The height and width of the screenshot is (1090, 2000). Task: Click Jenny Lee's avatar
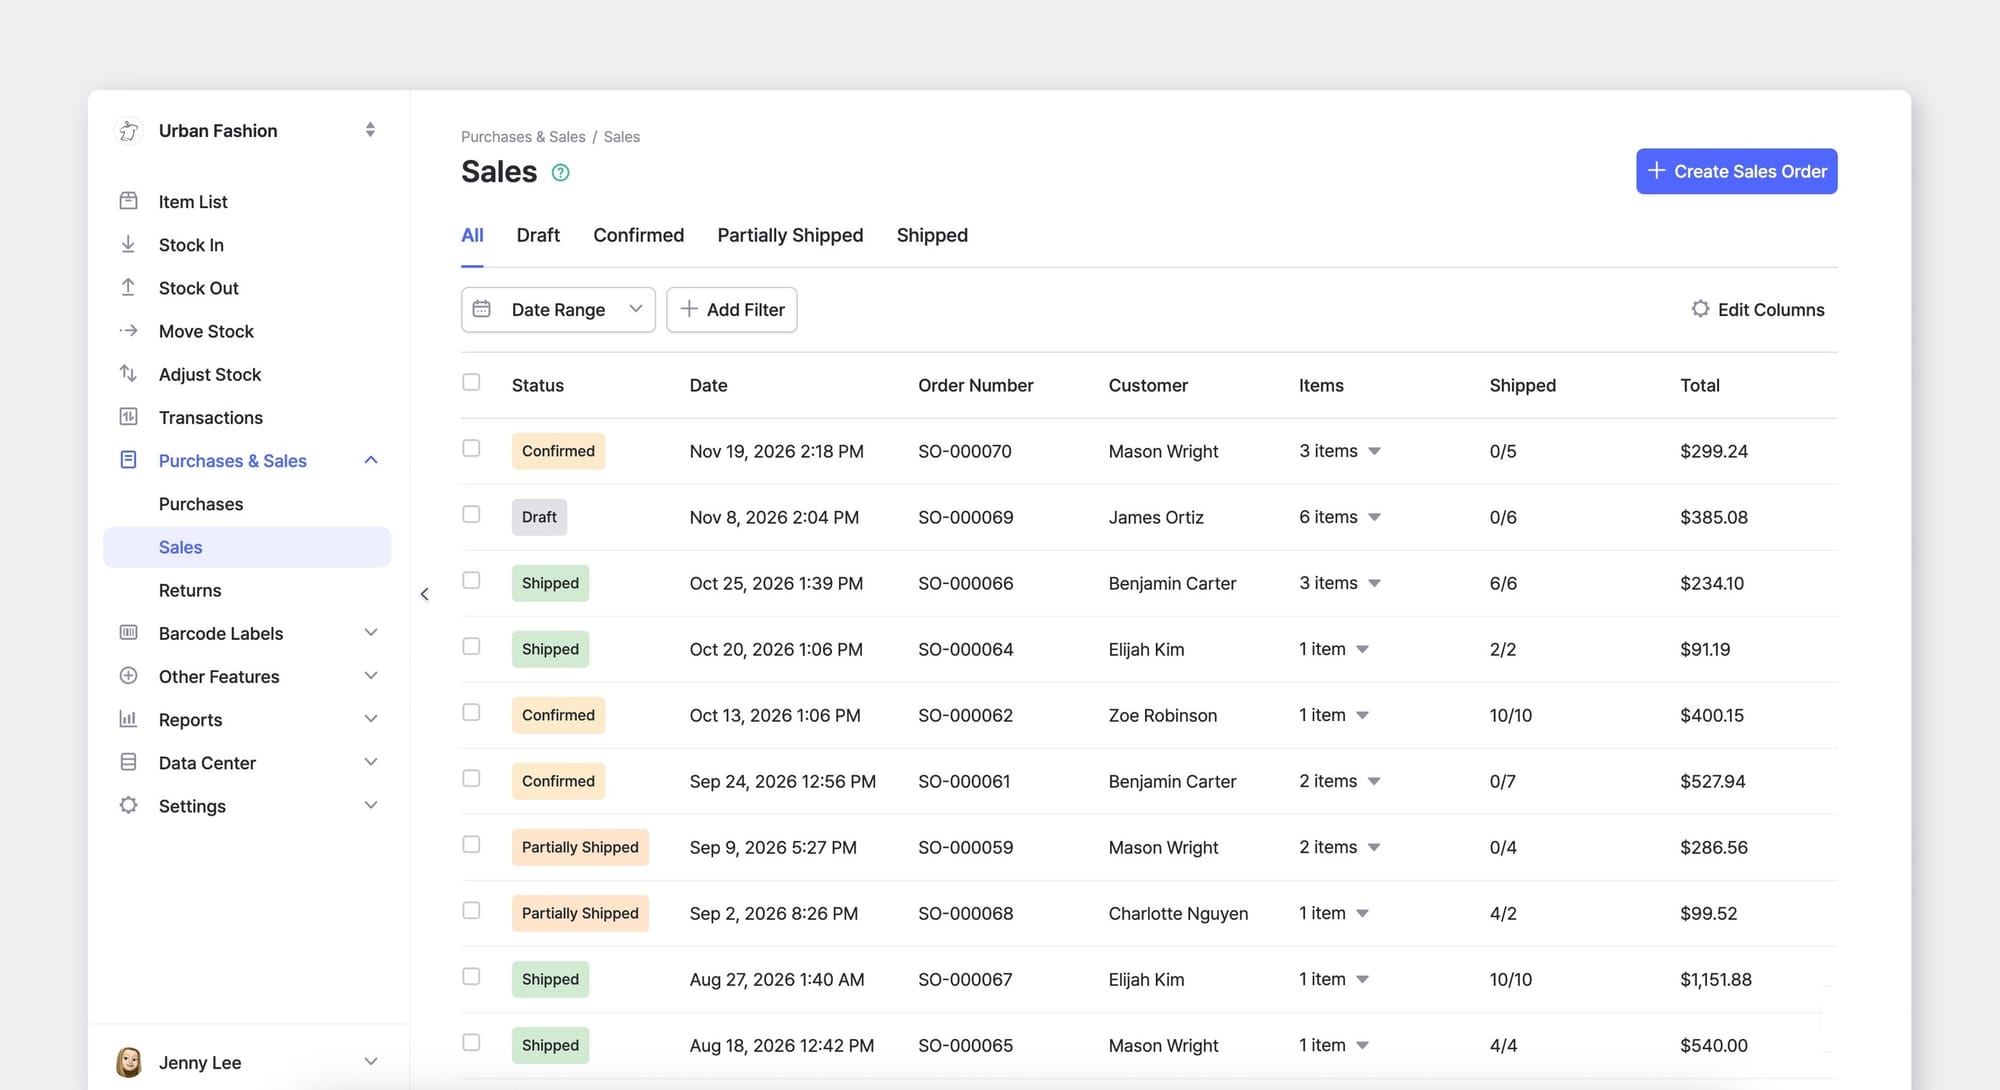[x=129, y=1062]
